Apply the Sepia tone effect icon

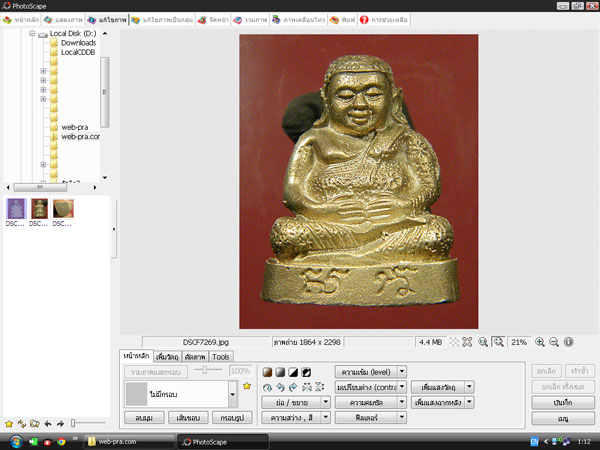point(267,372)
